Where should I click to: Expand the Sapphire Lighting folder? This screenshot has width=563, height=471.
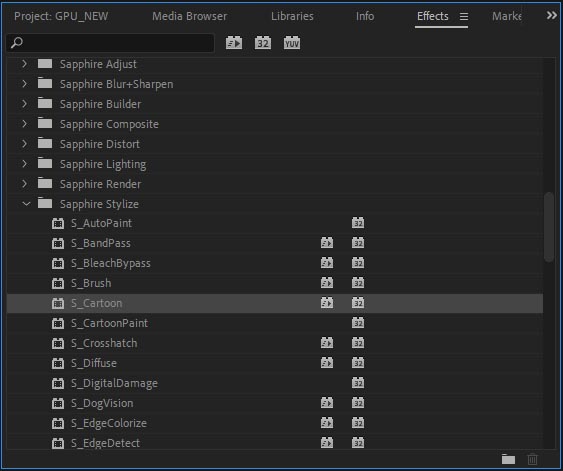click(x=24, y=164)
